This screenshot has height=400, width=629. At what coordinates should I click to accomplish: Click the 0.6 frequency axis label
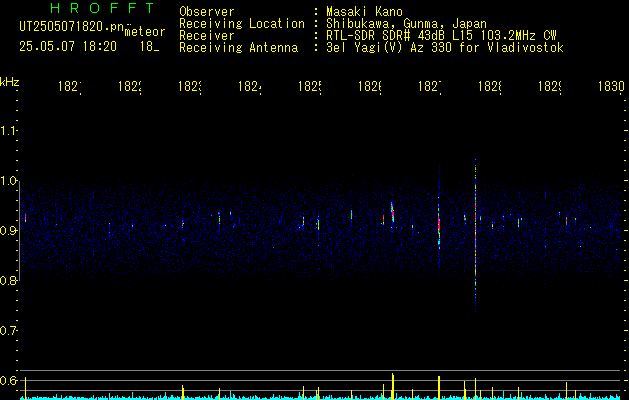point(8,380)
